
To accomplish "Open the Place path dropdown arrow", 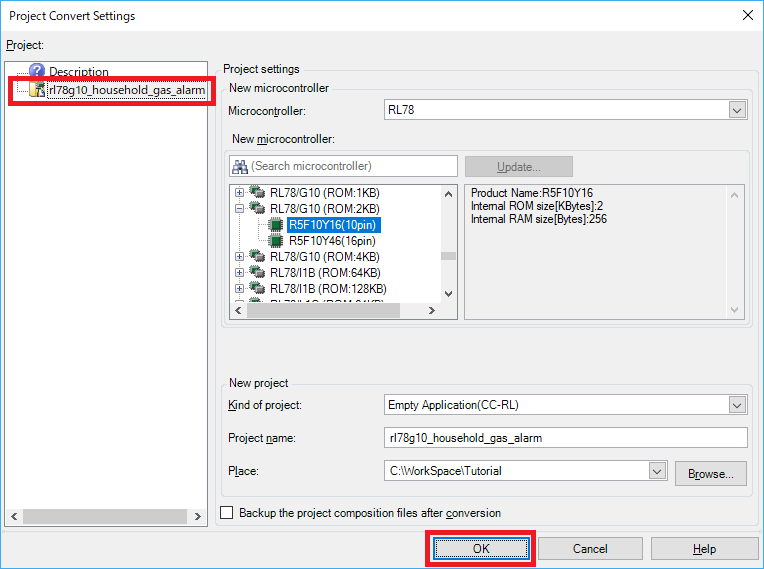I will click(657, 471).
